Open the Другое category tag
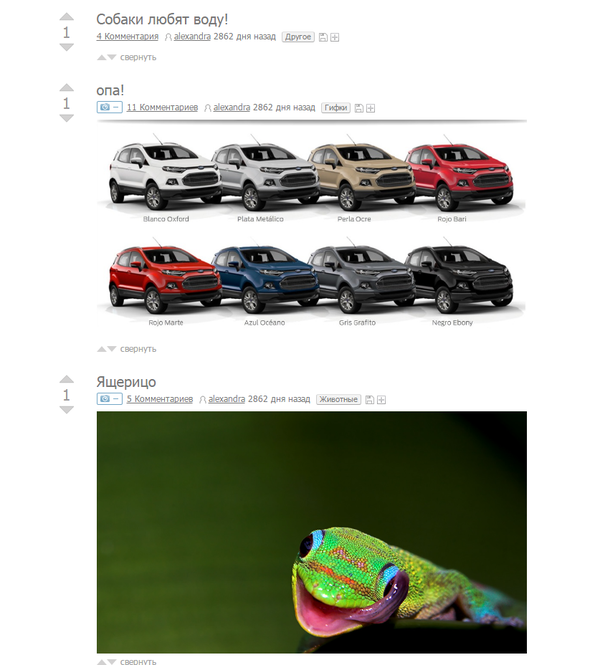The height and width of the screenshot is (665, 600). [x=298, y=37]
